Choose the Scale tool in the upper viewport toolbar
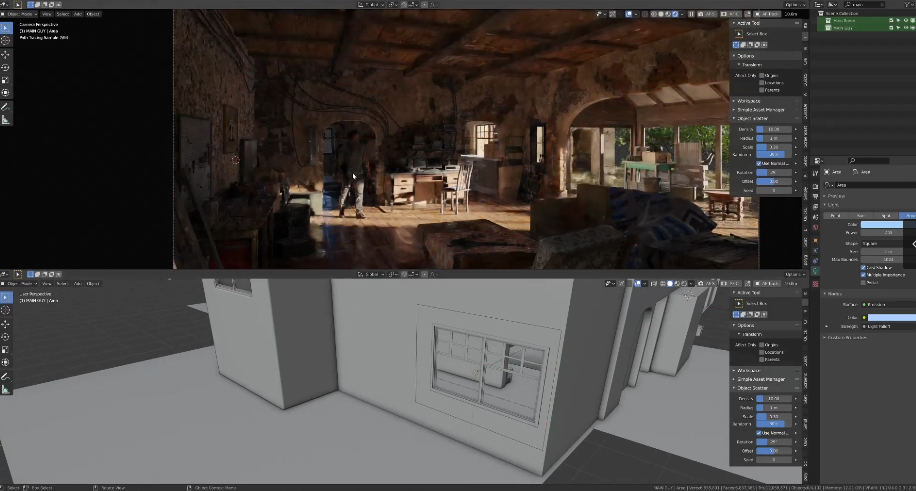The height and width of the screenshot is (491, 916). (6, 80)
